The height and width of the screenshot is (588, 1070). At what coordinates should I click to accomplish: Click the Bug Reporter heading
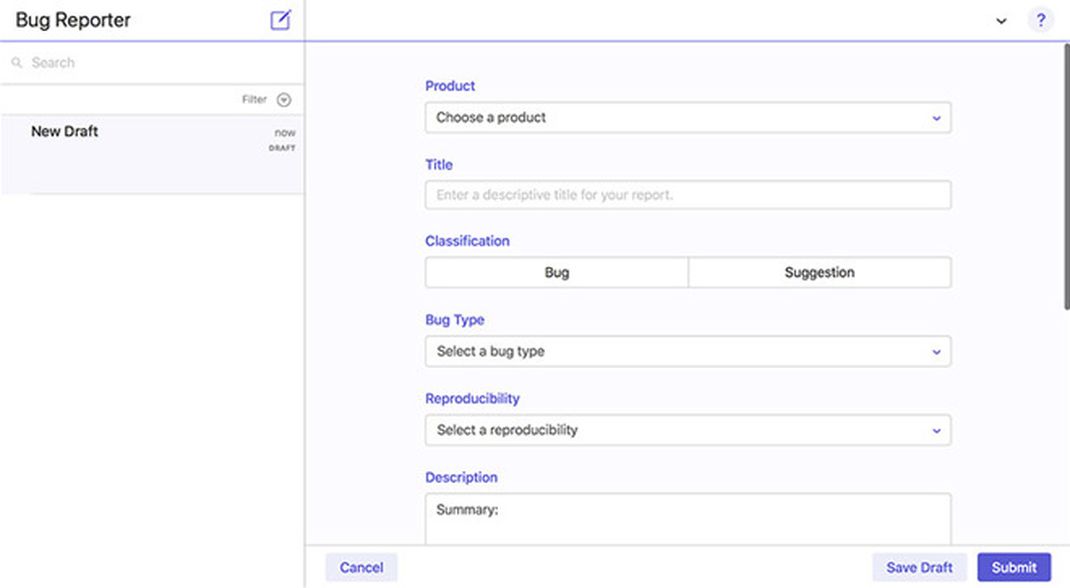[73, 20]
